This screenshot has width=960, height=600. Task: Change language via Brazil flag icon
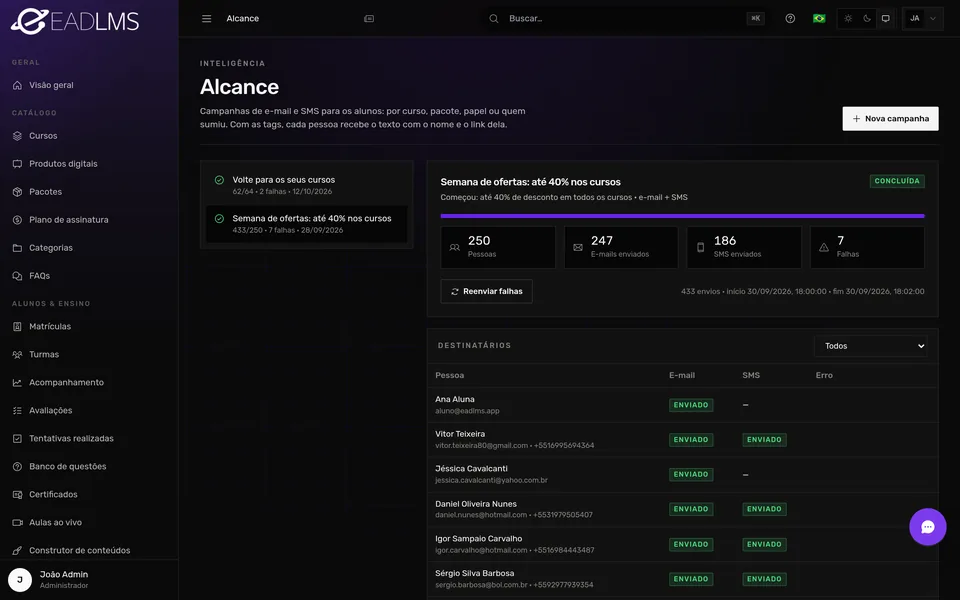(819, 18)
